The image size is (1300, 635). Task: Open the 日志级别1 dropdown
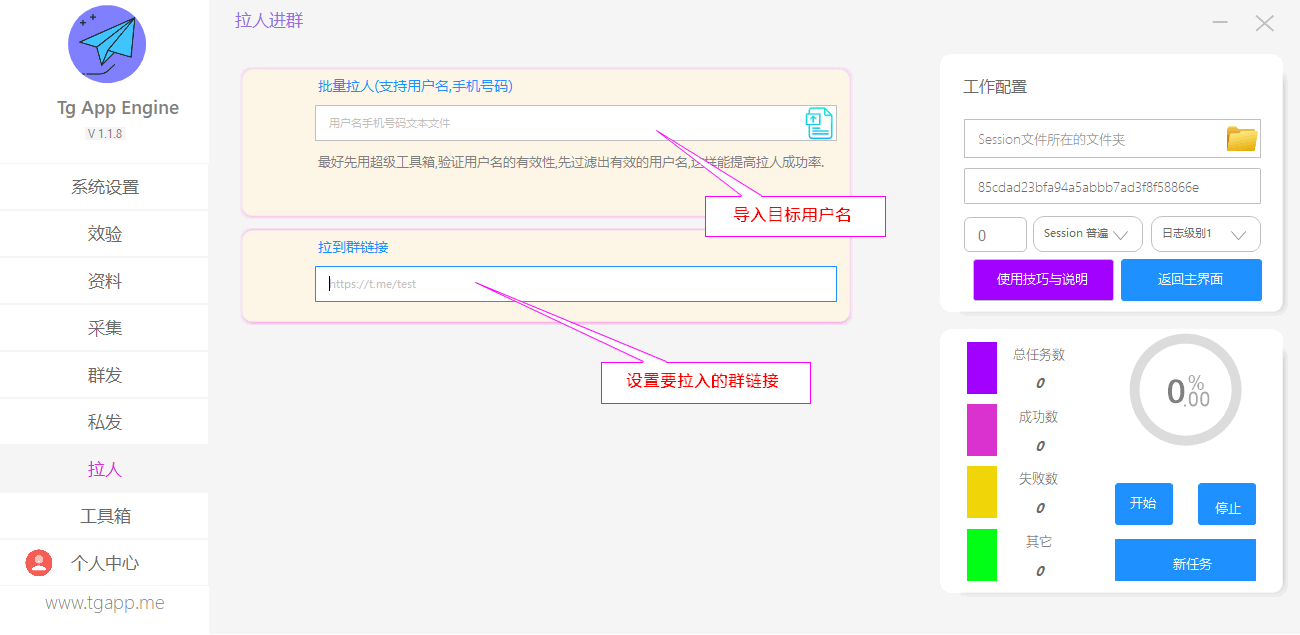pyautogui.click(x=1205, y=234)
